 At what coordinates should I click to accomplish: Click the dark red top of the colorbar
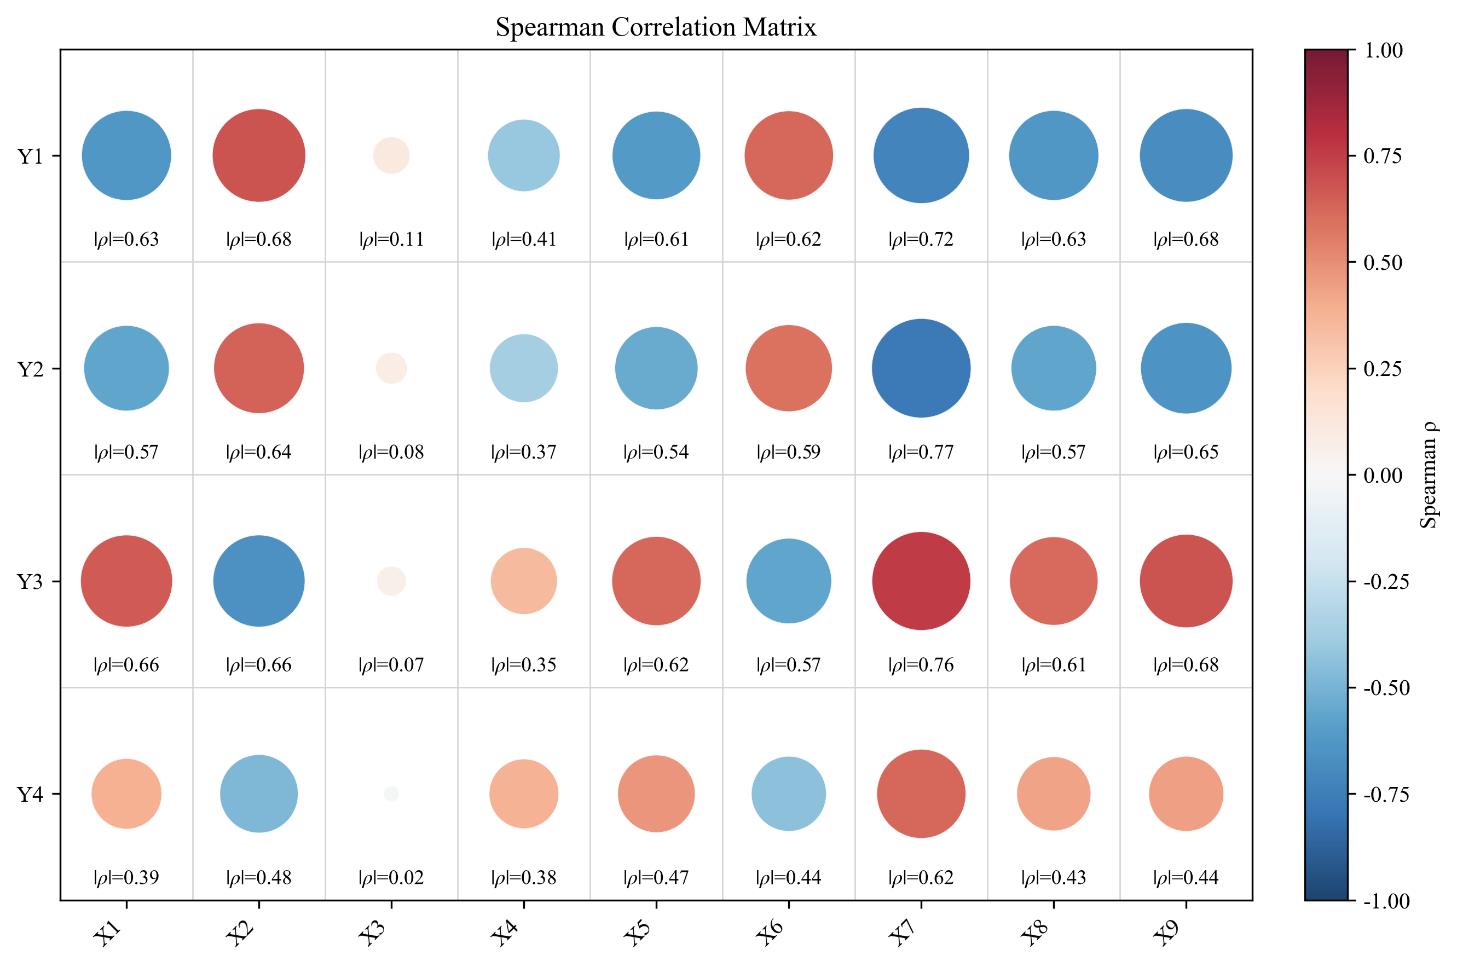tap(1326, 60)
